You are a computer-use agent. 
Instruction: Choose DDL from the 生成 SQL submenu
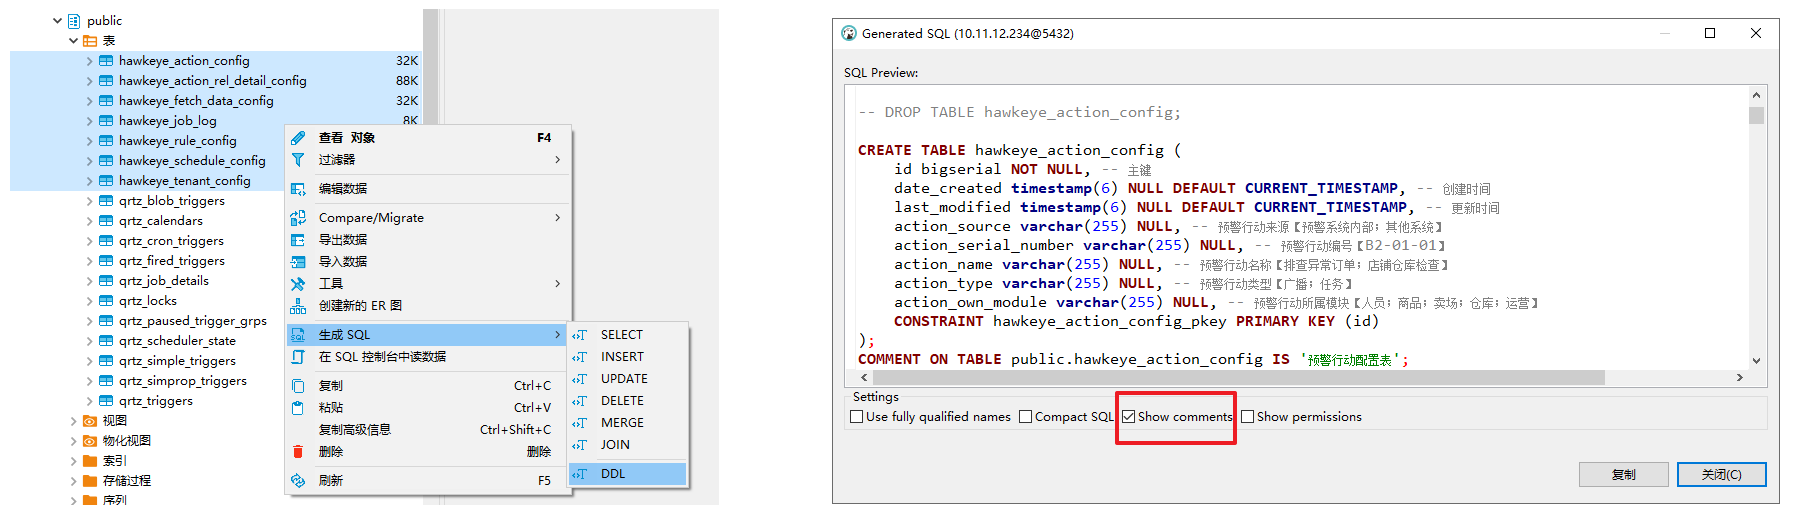[x=613, y=474]
